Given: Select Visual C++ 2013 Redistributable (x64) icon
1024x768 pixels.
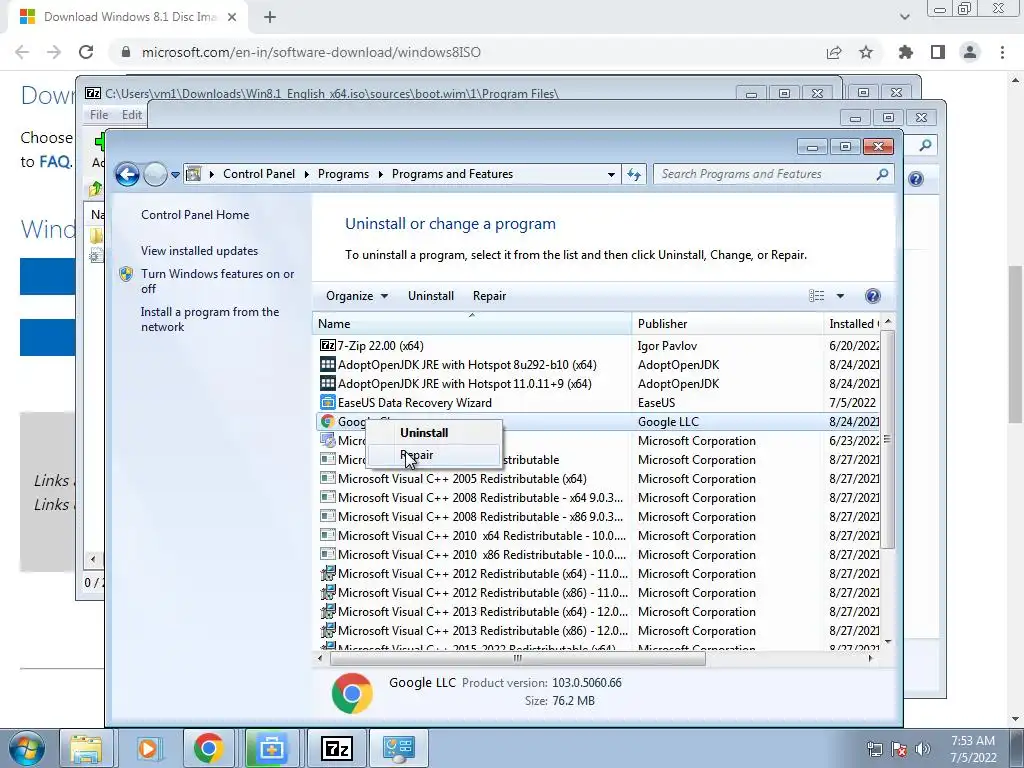Looking at the screenshot, I should tap(327, 611).
